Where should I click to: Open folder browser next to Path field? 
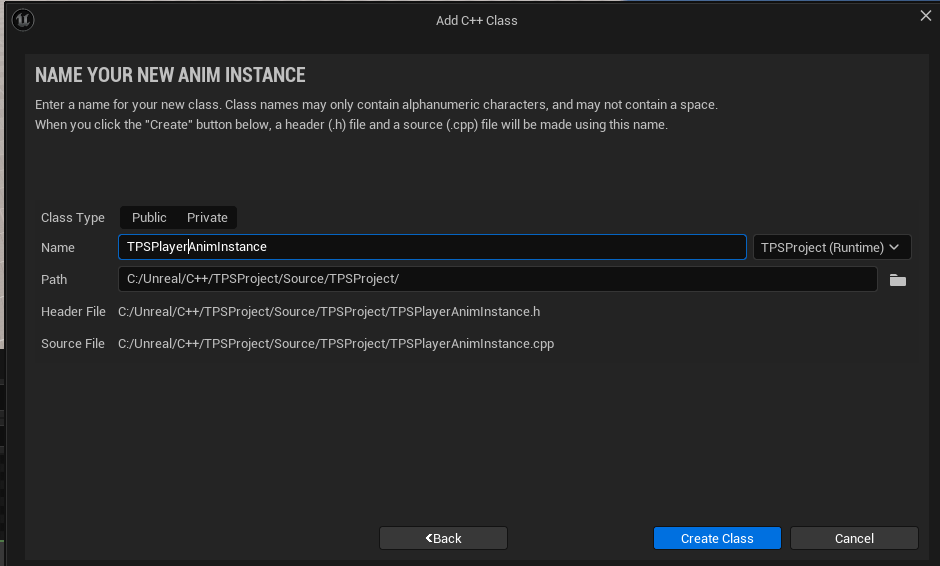point(897,280)
